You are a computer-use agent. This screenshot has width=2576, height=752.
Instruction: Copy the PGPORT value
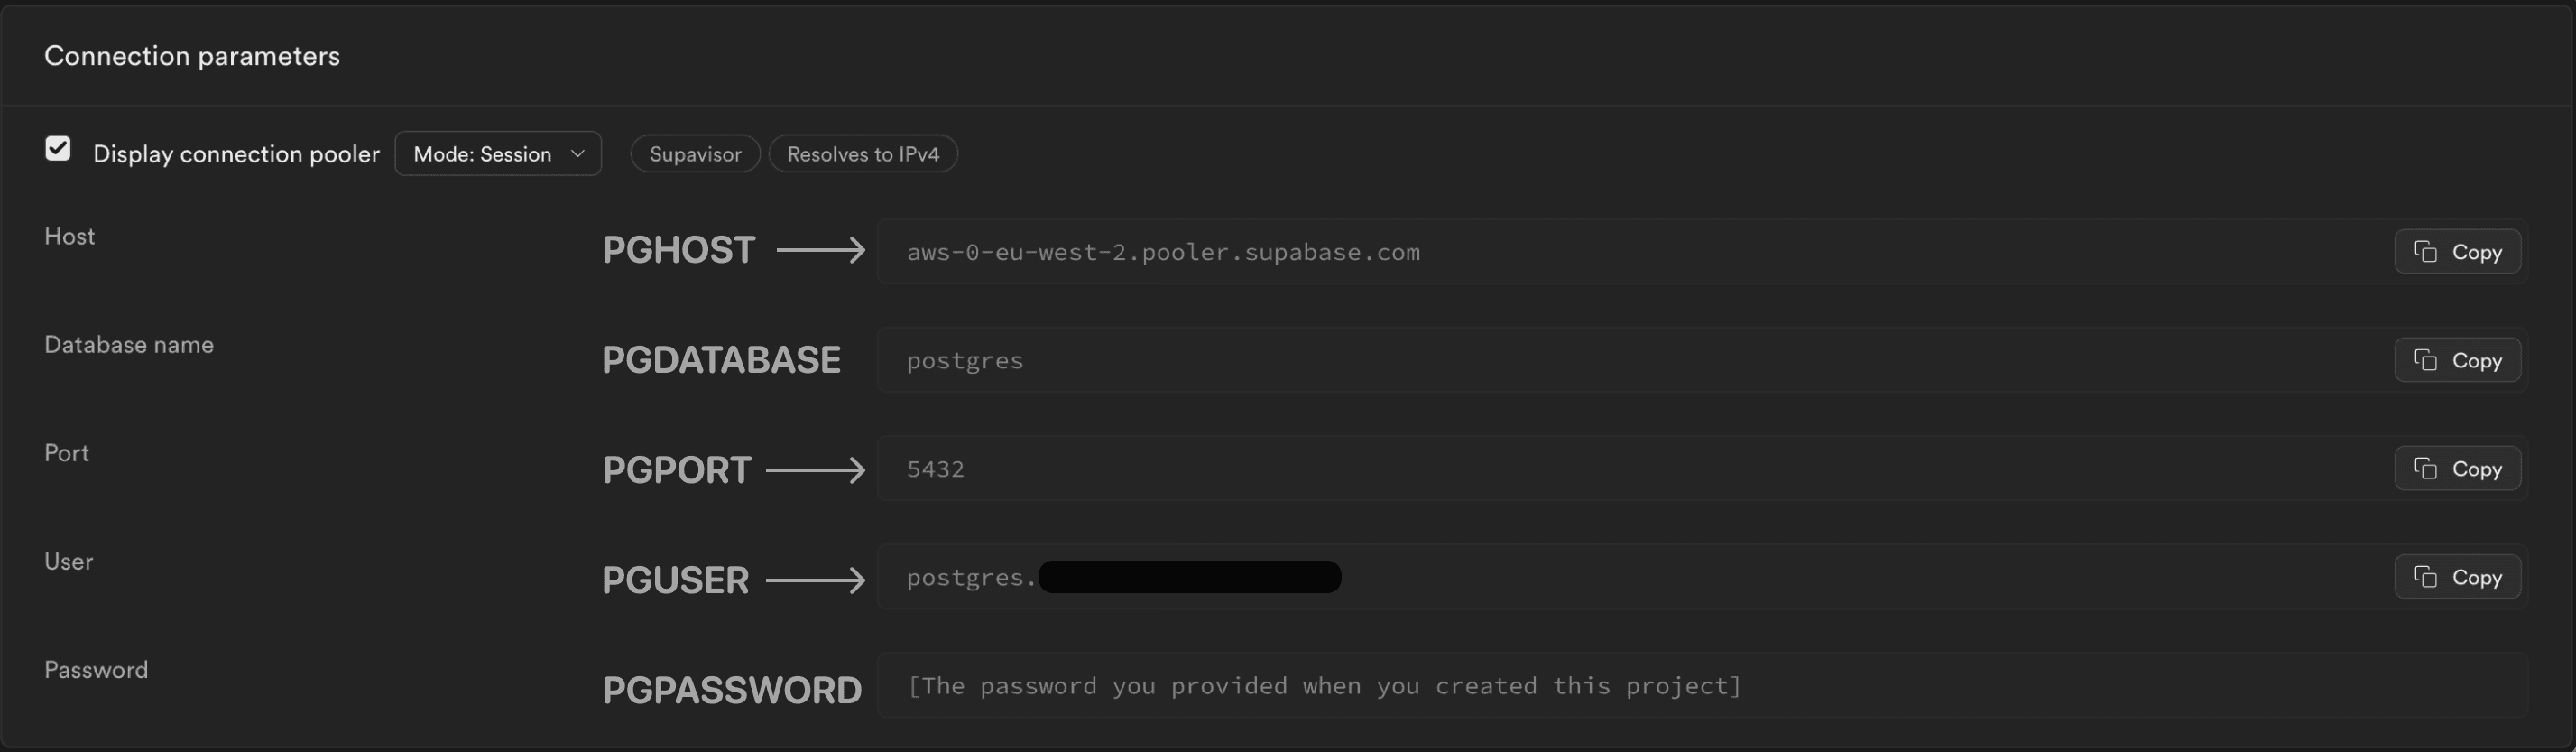tap(2457, 468)
